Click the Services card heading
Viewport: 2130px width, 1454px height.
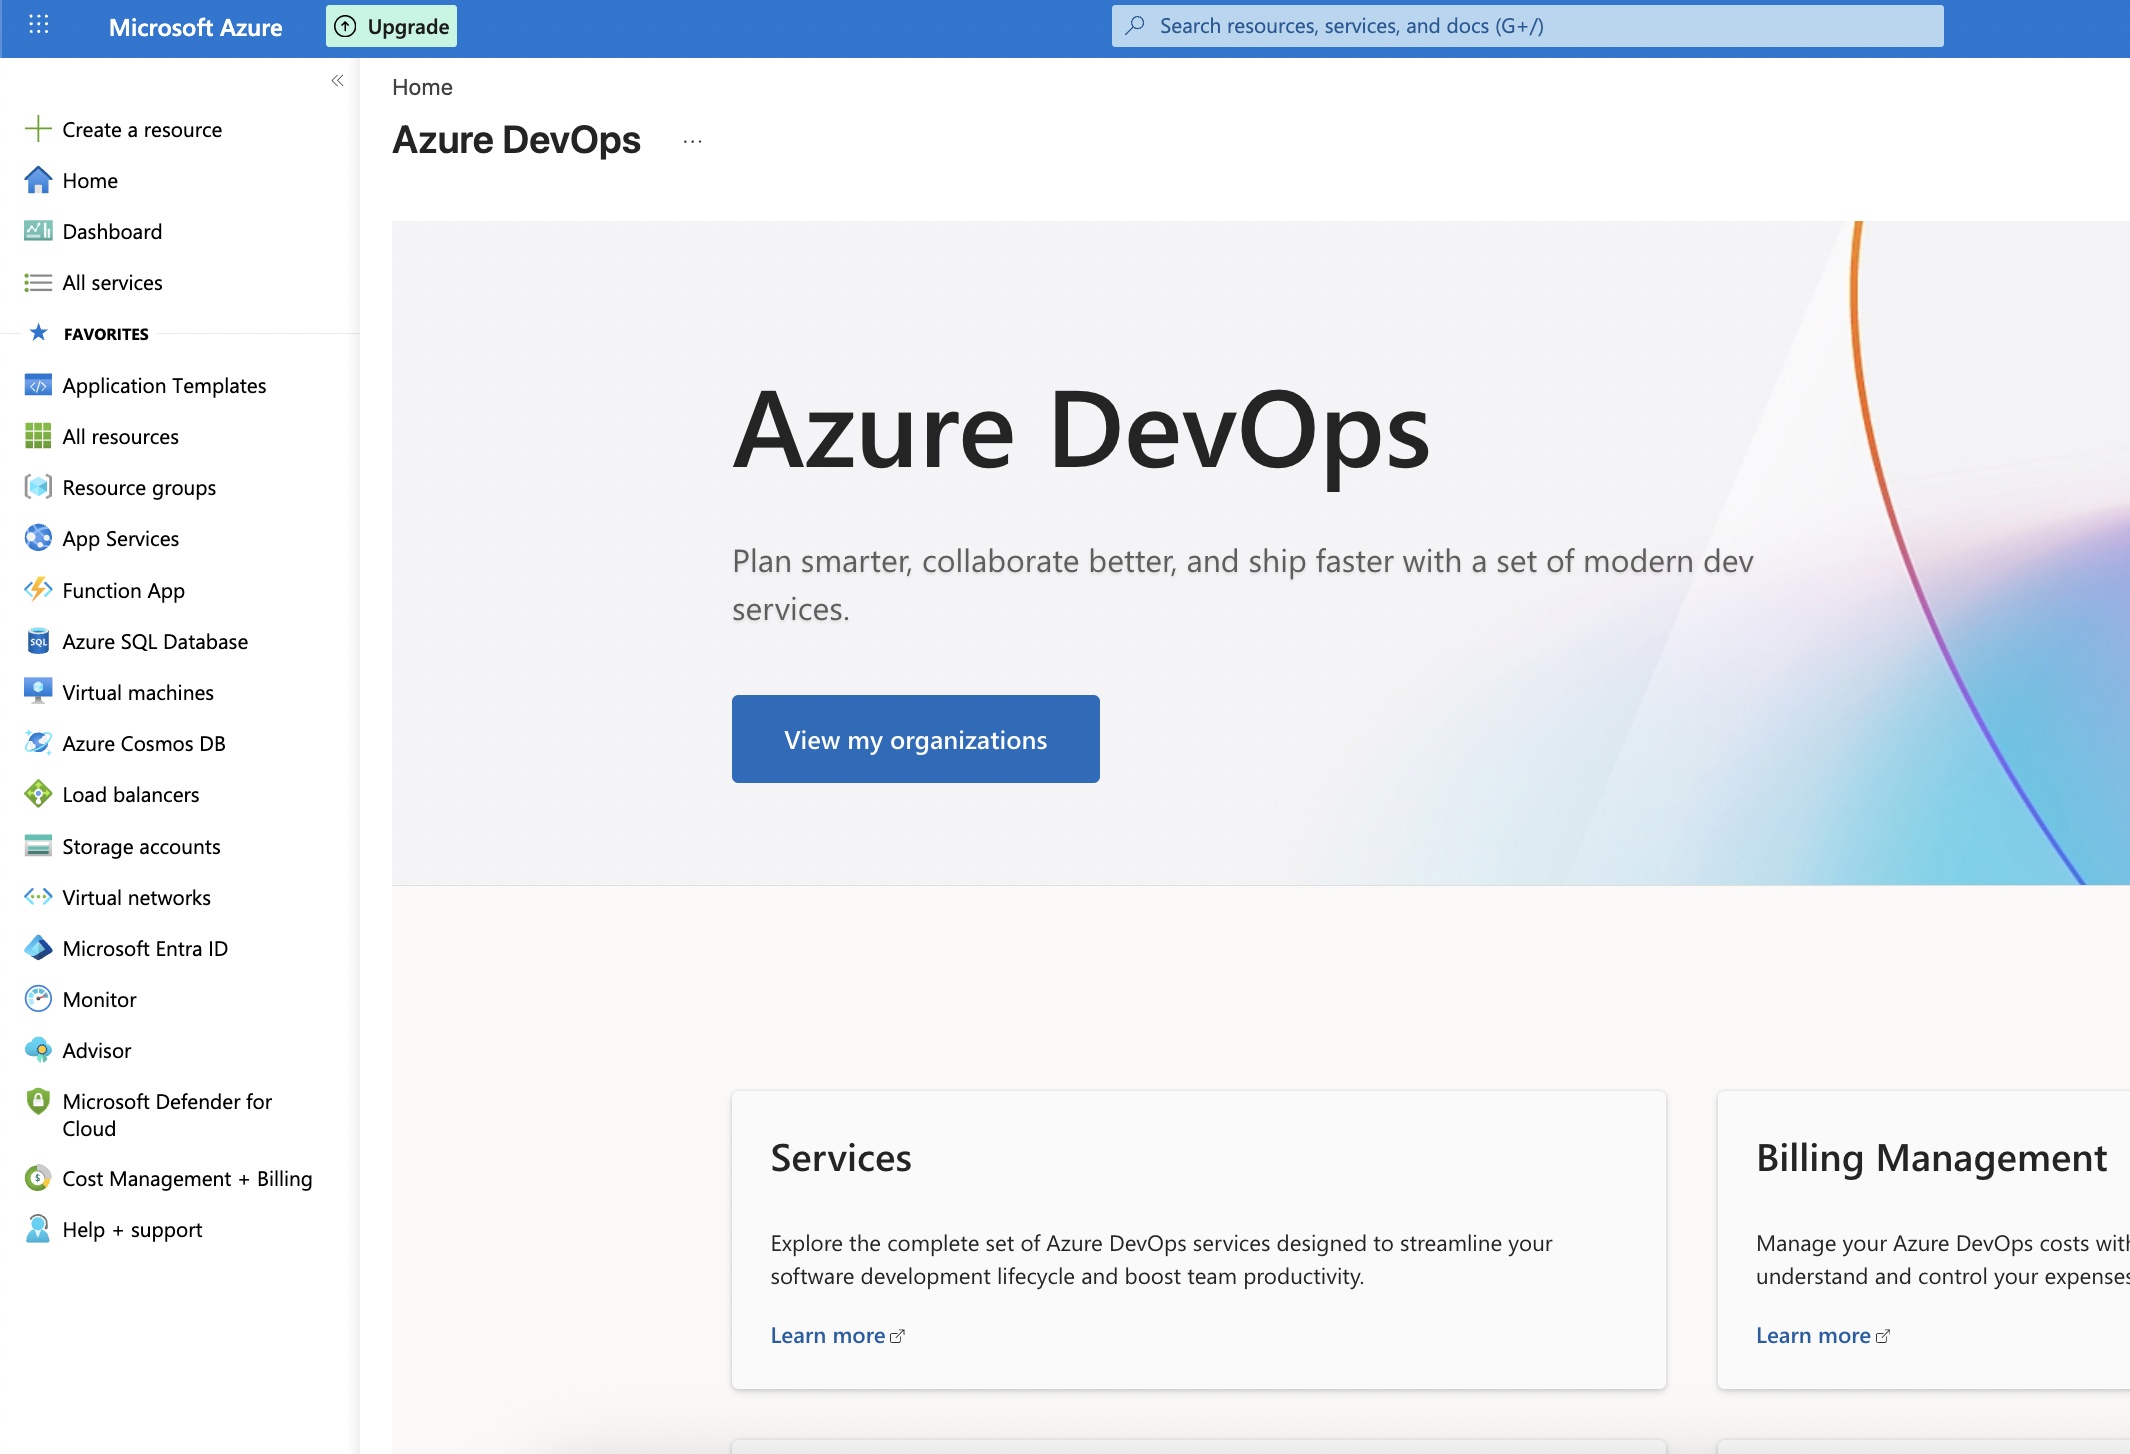[x=841, y=1157]
